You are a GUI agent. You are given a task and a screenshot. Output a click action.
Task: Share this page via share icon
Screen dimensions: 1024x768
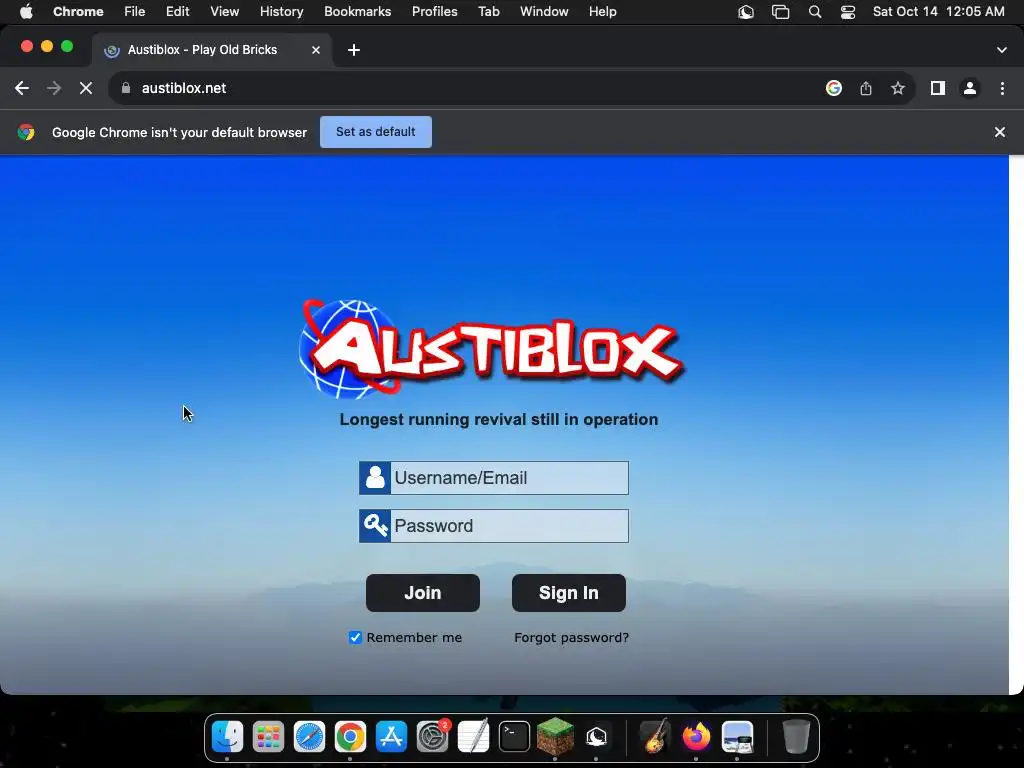(866, 88)
